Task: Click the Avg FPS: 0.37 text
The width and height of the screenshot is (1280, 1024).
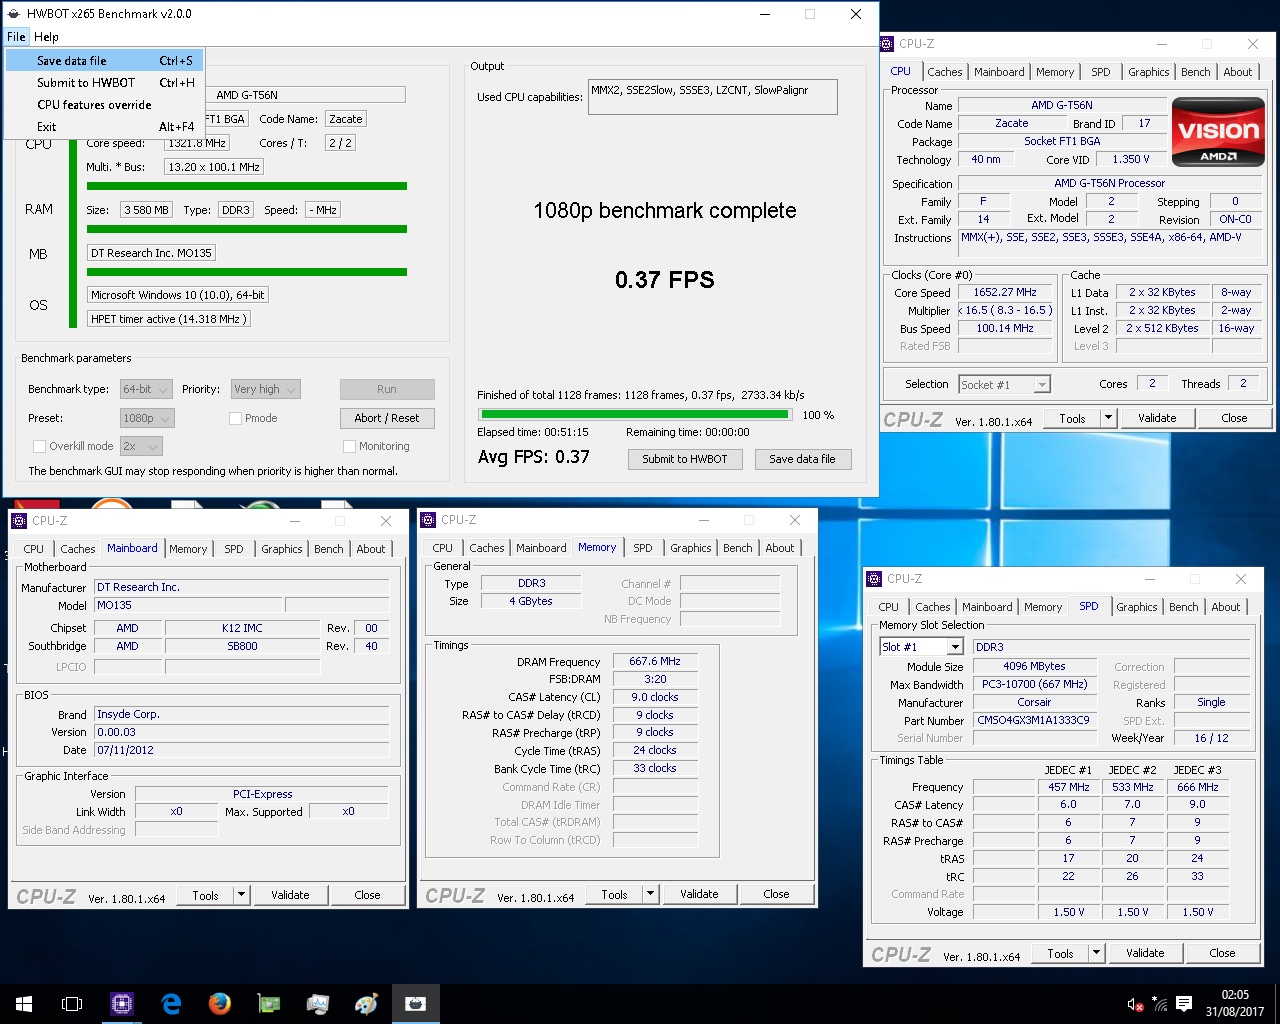Action: click(534, 457)
